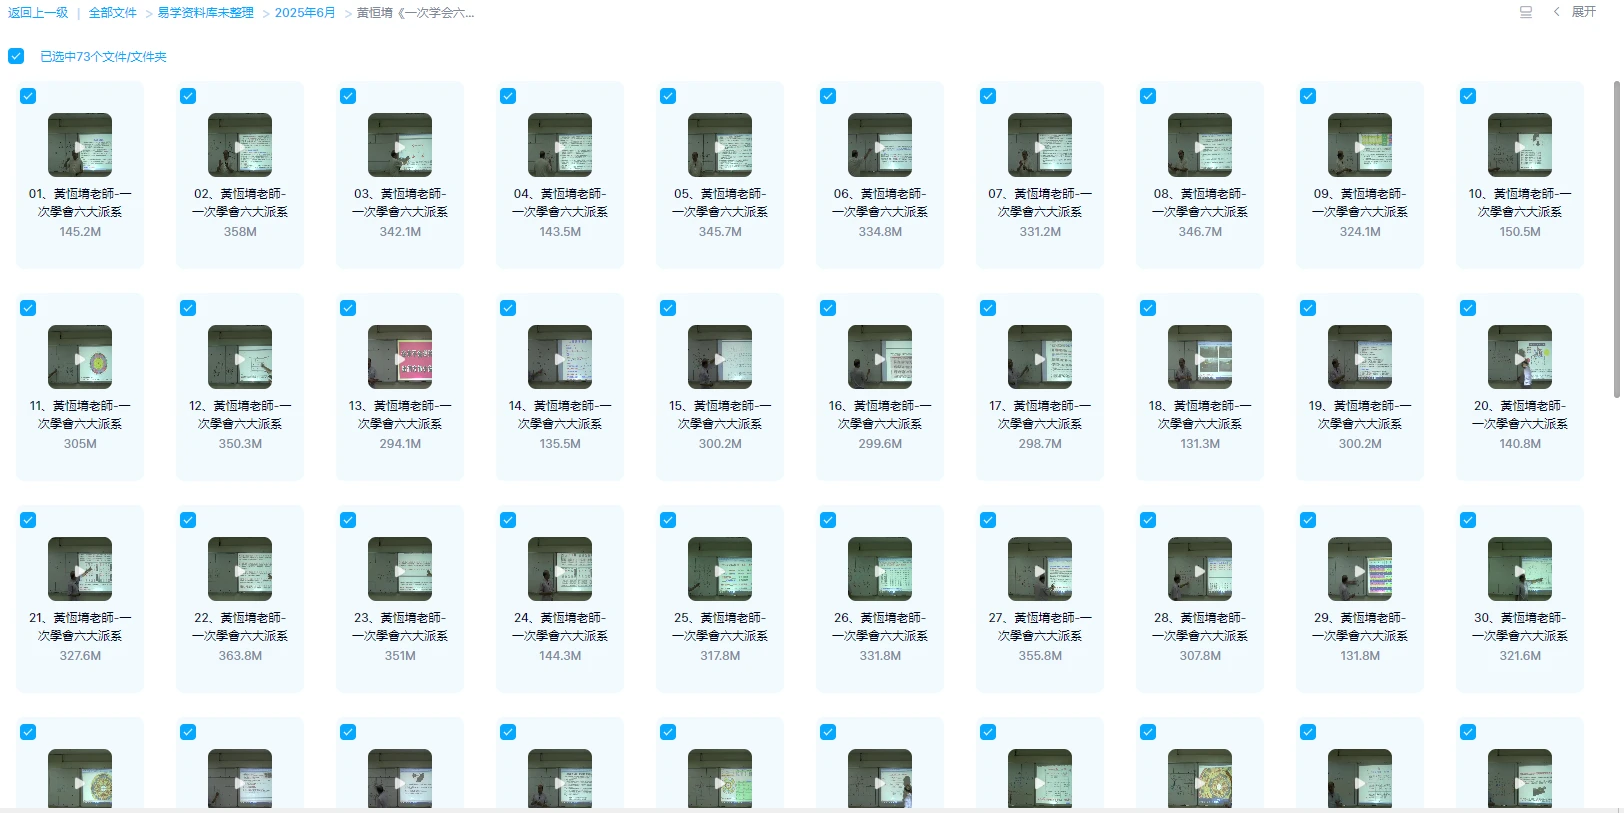This screenshot has height=813, width=1624.
Task: Click the chevron arrow beside 展开
Action: coord(1556,12)
